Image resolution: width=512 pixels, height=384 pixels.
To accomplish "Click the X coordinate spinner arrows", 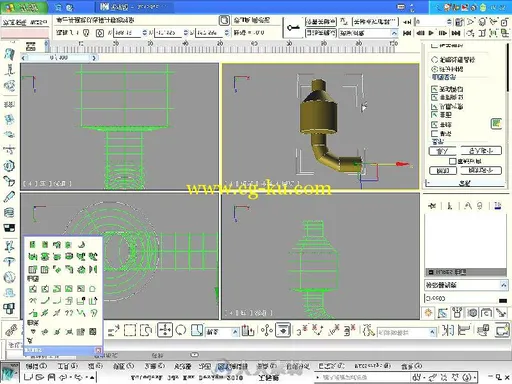I will coord(145,33).
